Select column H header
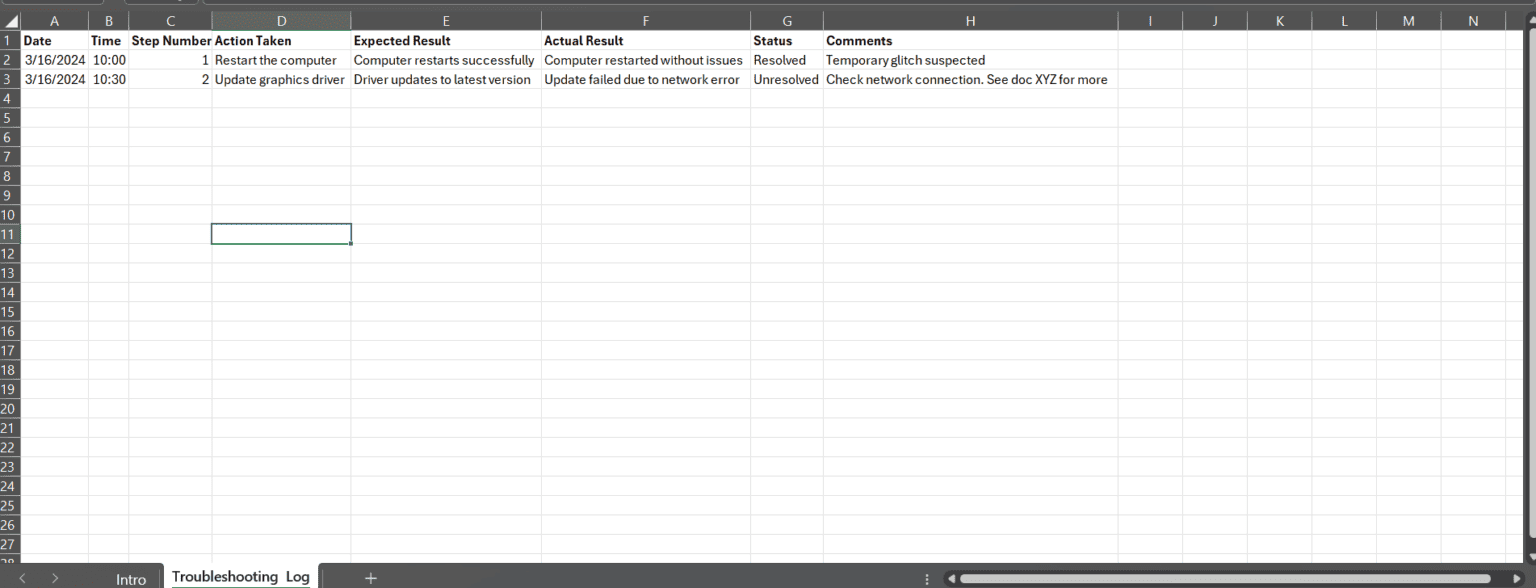The image size is (1536, 588). coord(970,21)
